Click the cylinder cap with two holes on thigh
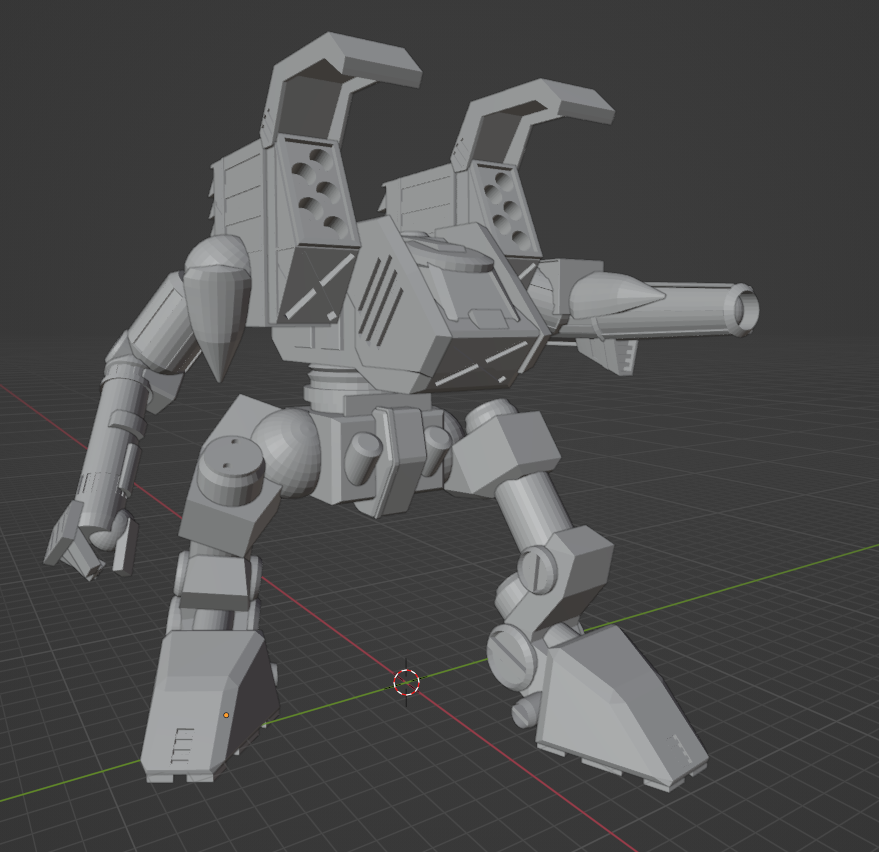Screen dimensions: 879x852 (230, 470)
